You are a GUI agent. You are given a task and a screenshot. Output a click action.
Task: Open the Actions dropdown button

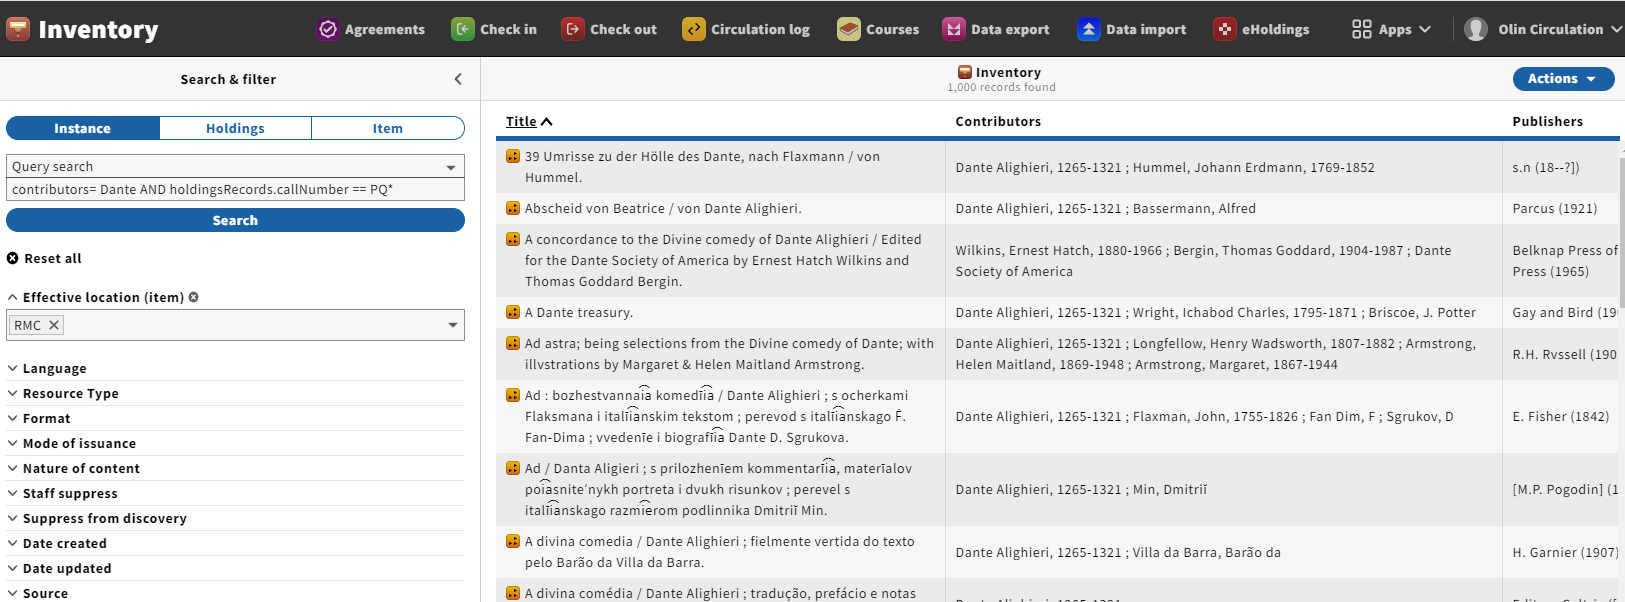click(x=1563, y=79)
